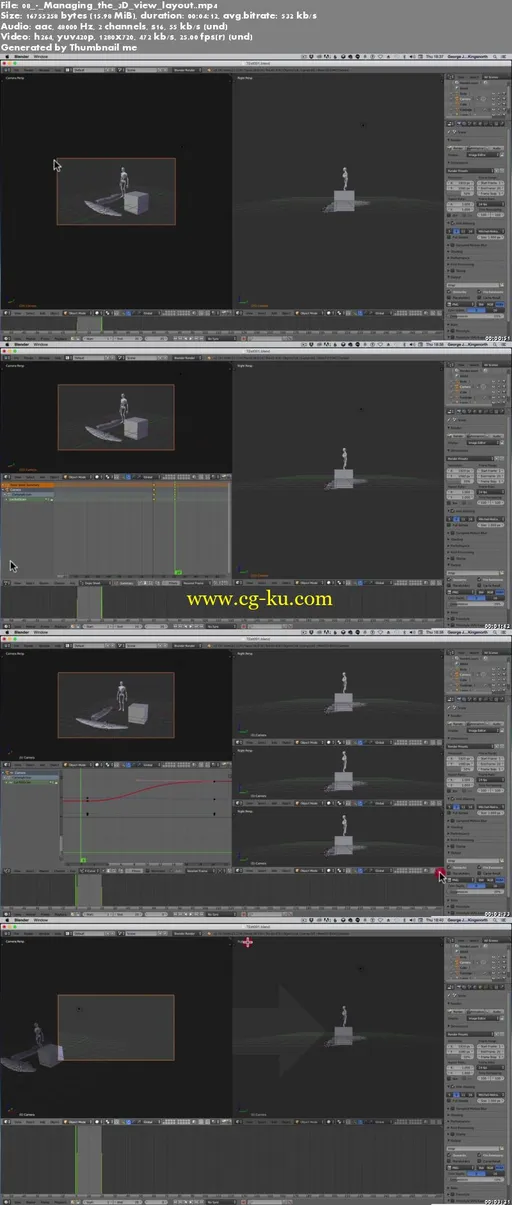
Task: Click Start Frame field in first frame properties
Action: tap(490, 183)
